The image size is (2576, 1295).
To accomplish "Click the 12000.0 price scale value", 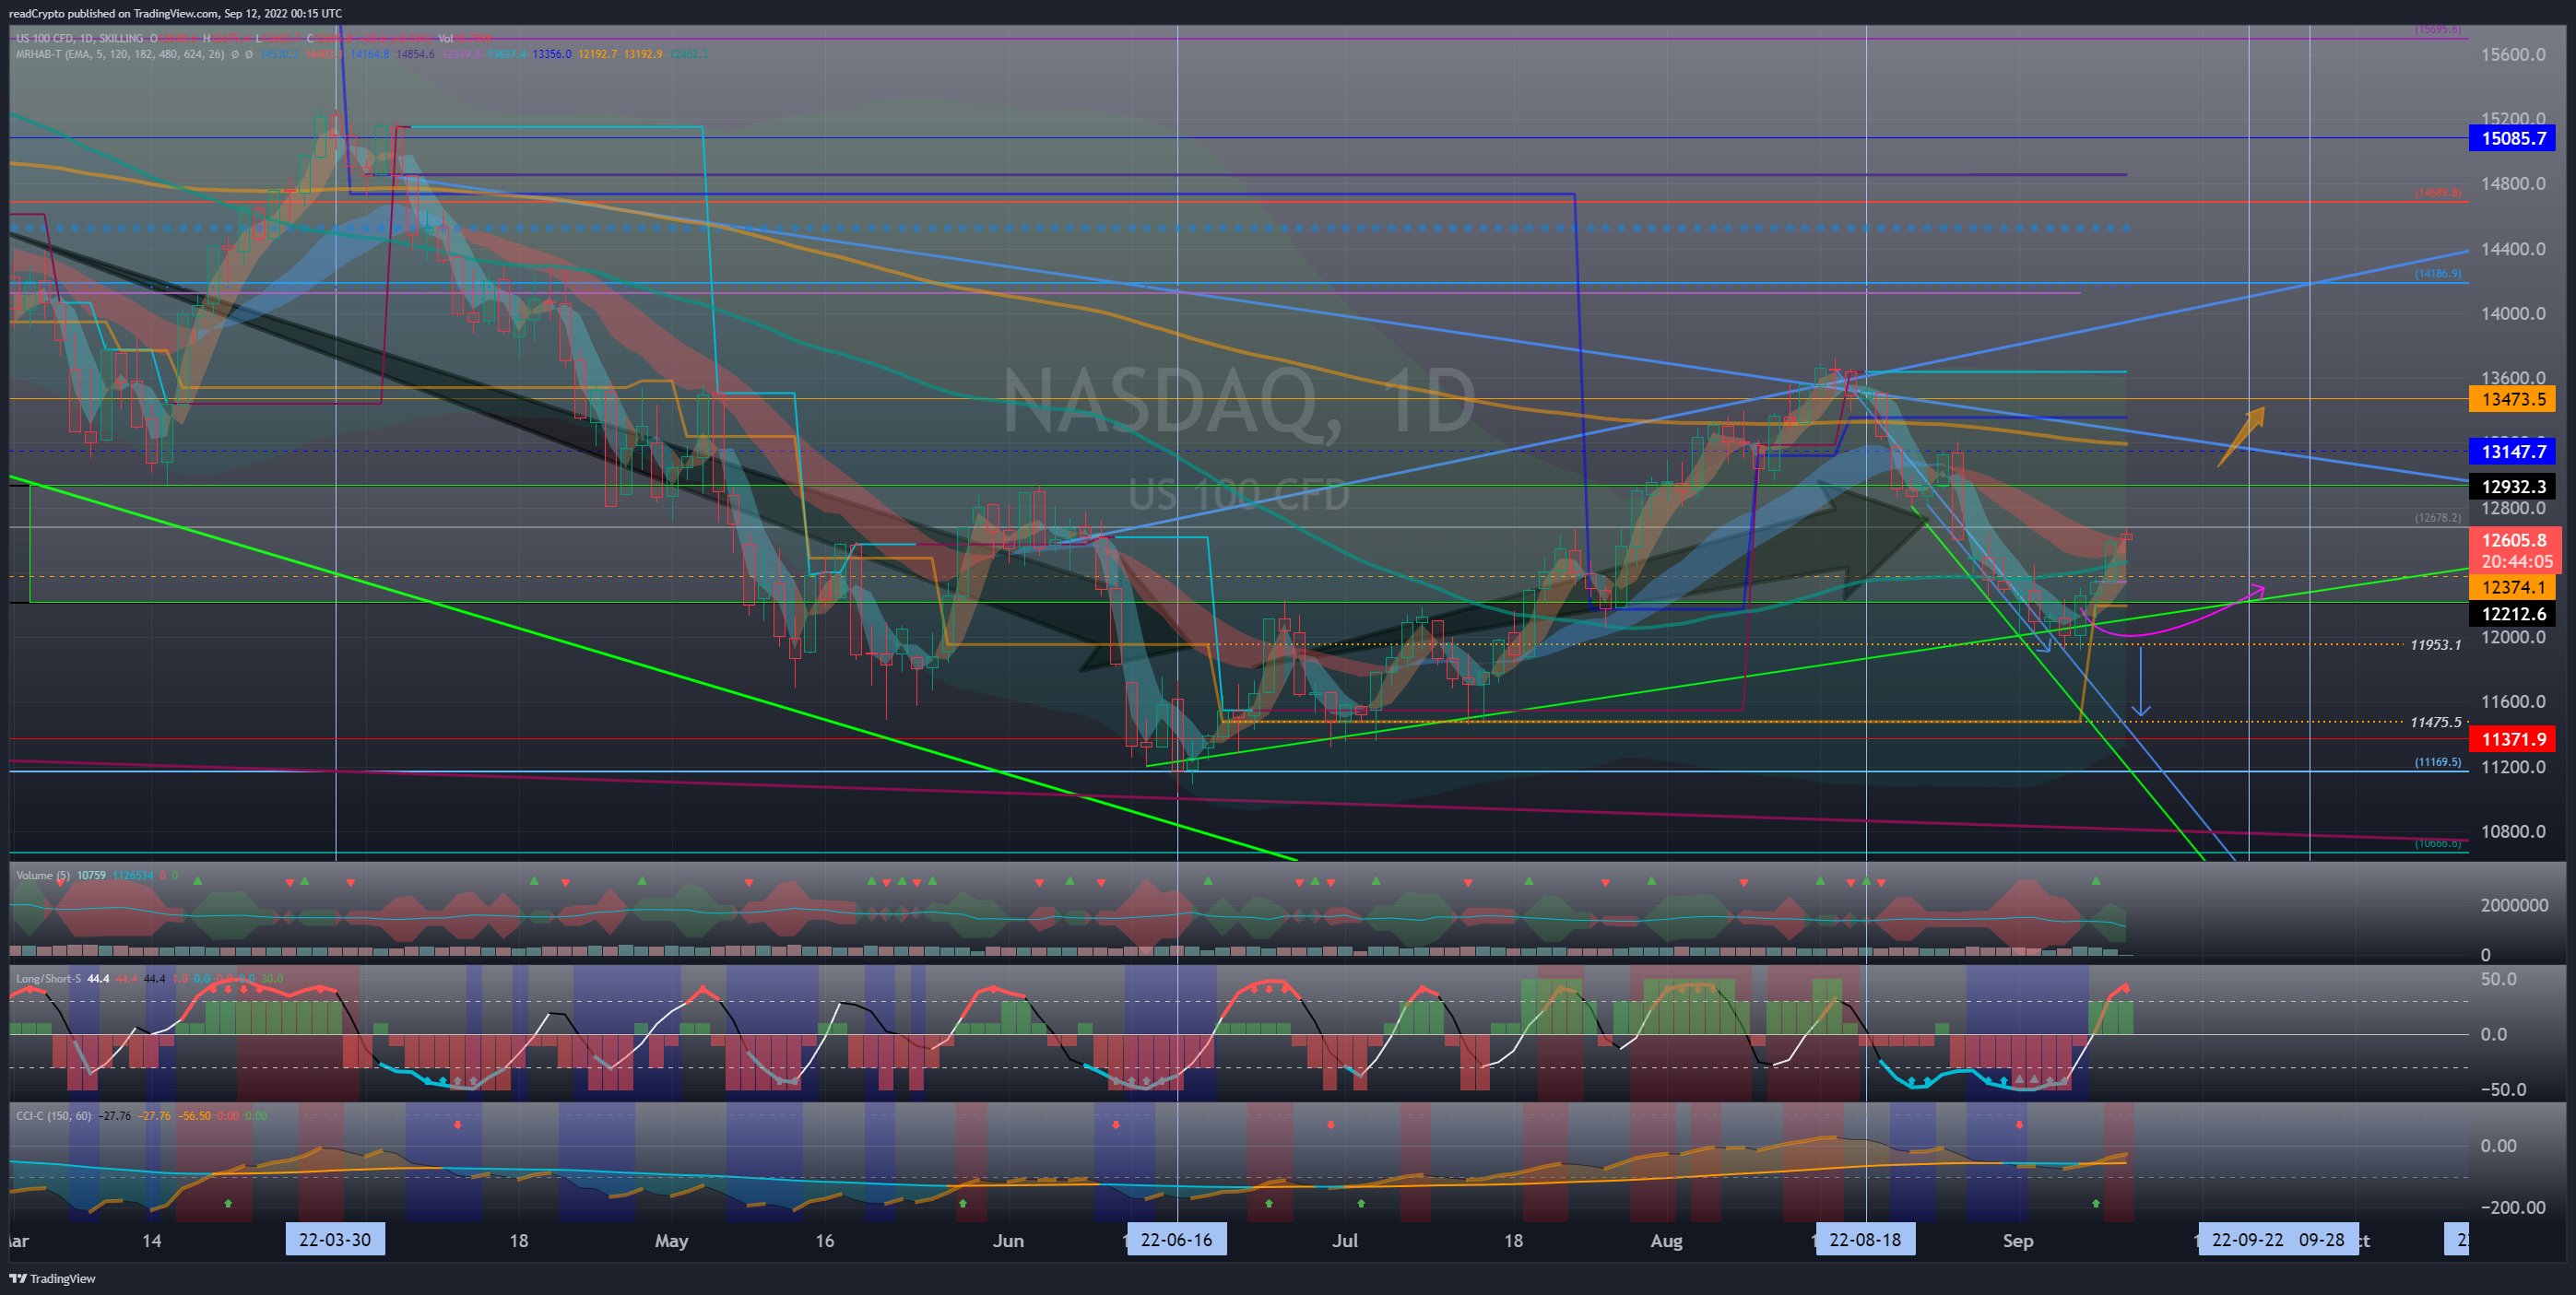I will pyautogui.click(x=2513, y=637).
